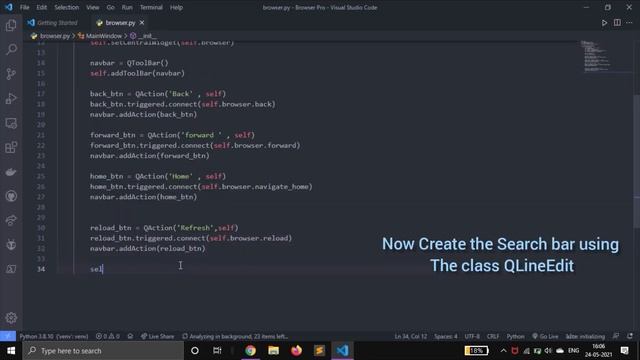Click the remote window indicator in status bar
This screenshot has width=640, height=360.
tap(8, 336)
